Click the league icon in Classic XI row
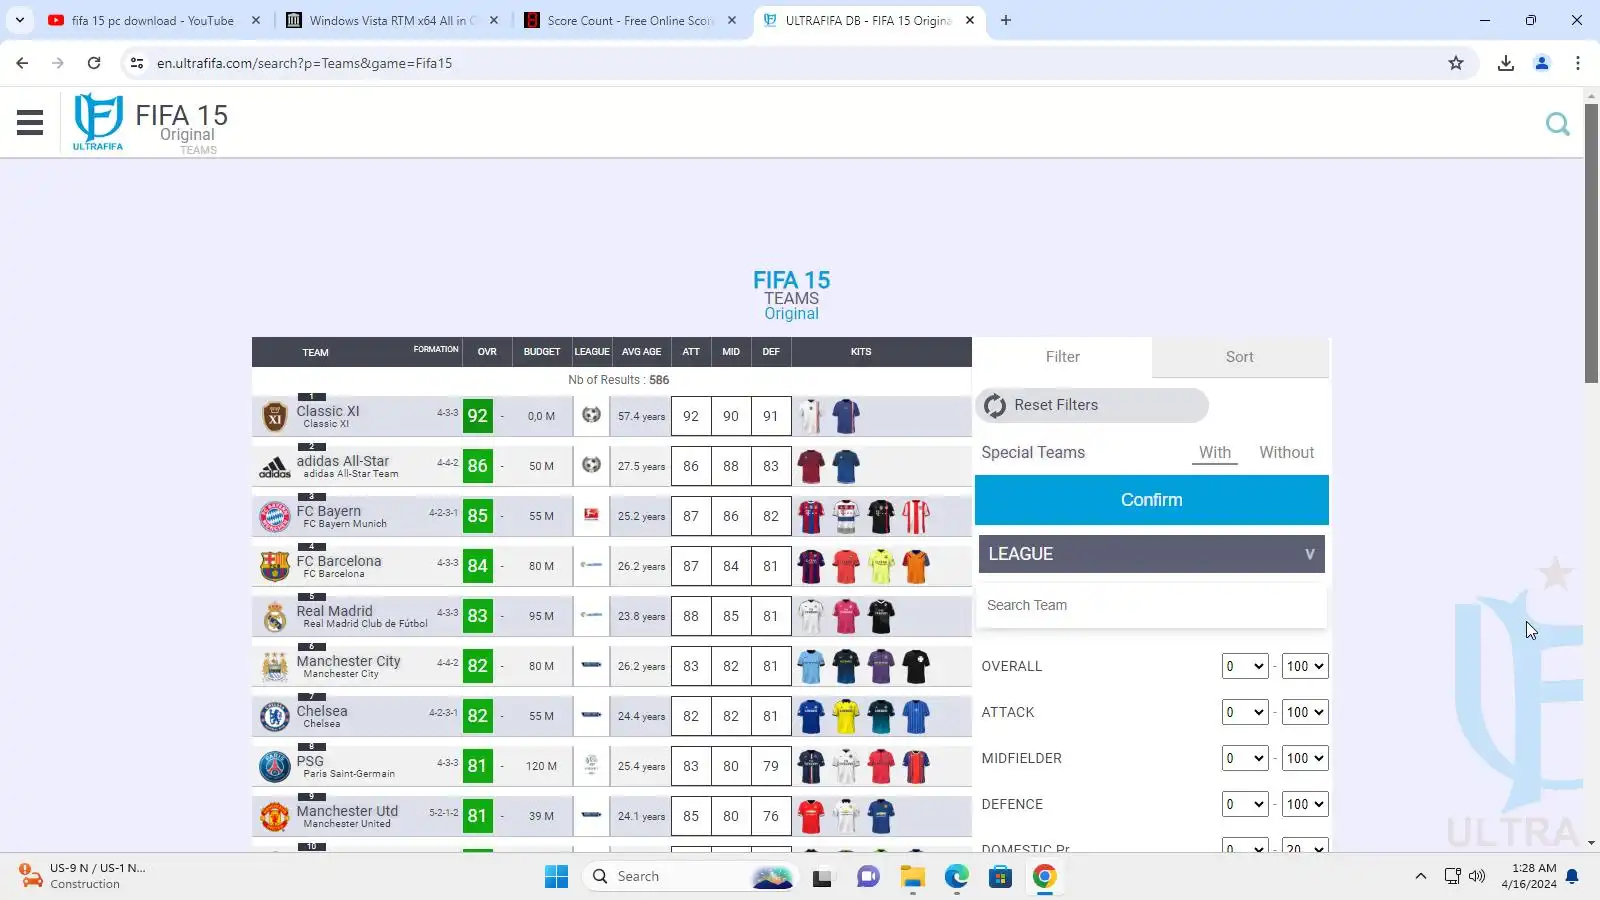The height and width of the screenshot is (900, 1600). click(591, 414)
